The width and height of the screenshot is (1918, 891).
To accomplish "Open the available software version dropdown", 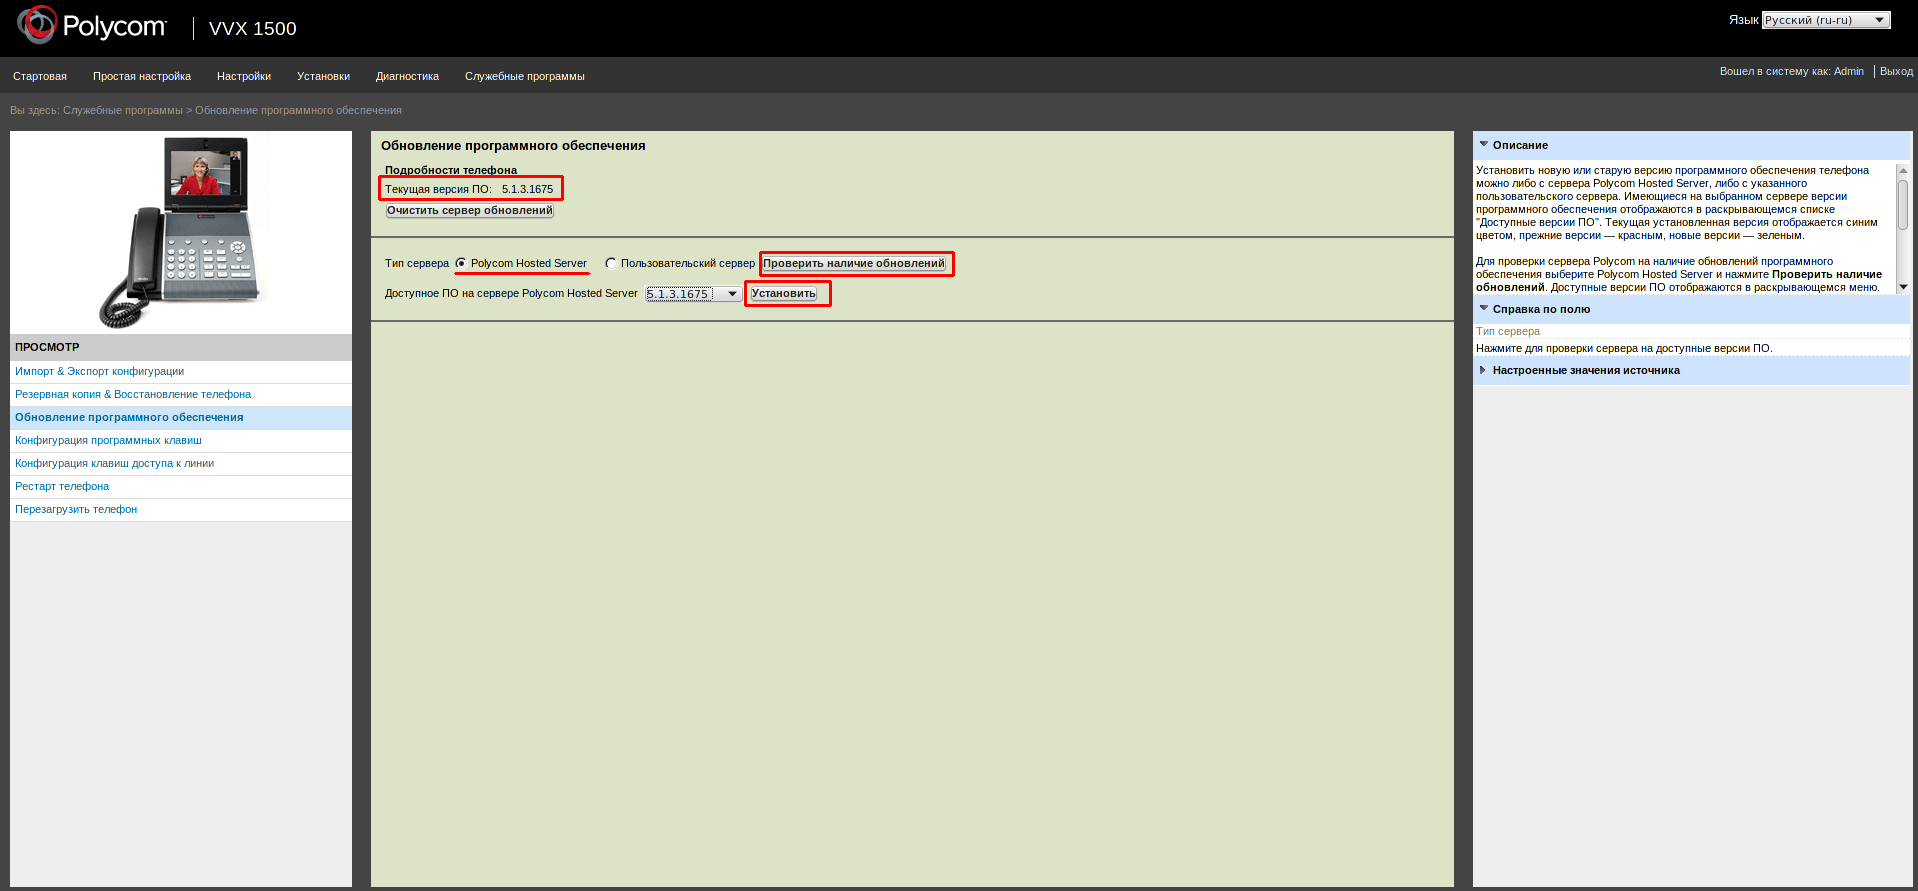I will tap(693, 294).
